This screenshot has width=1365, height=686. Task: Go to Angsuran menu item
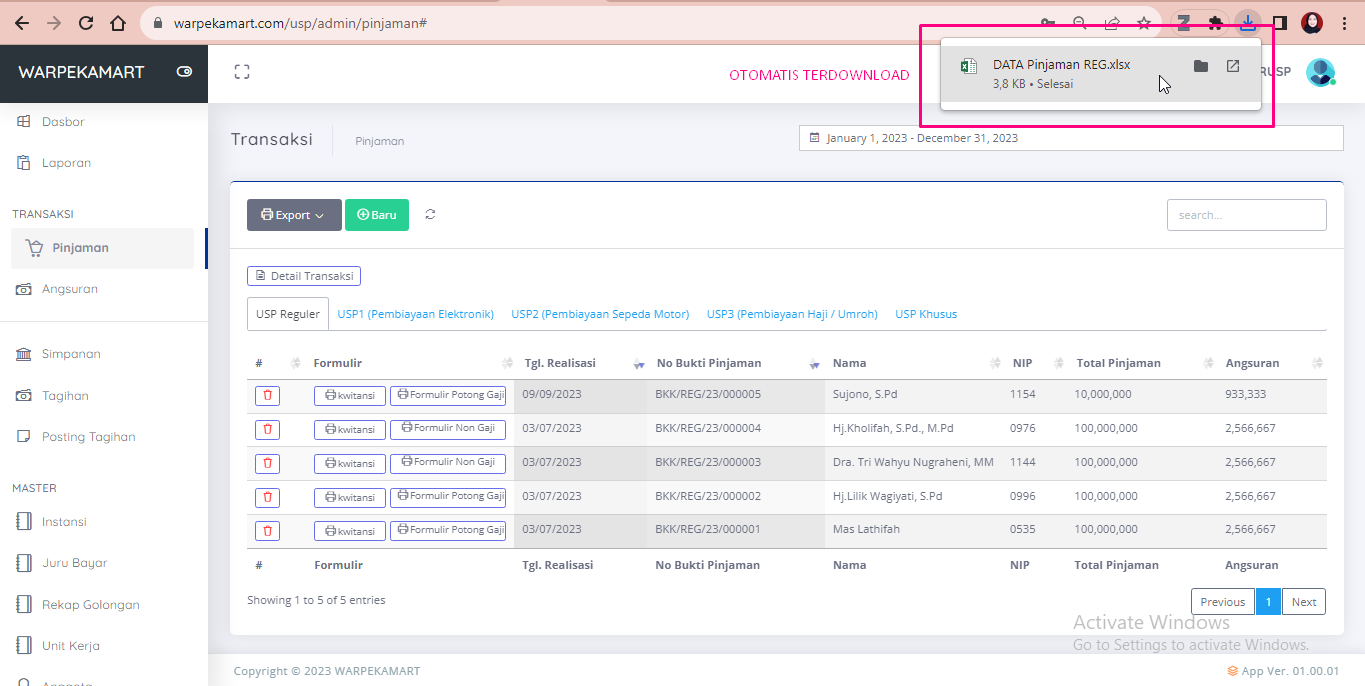(70, 289)
